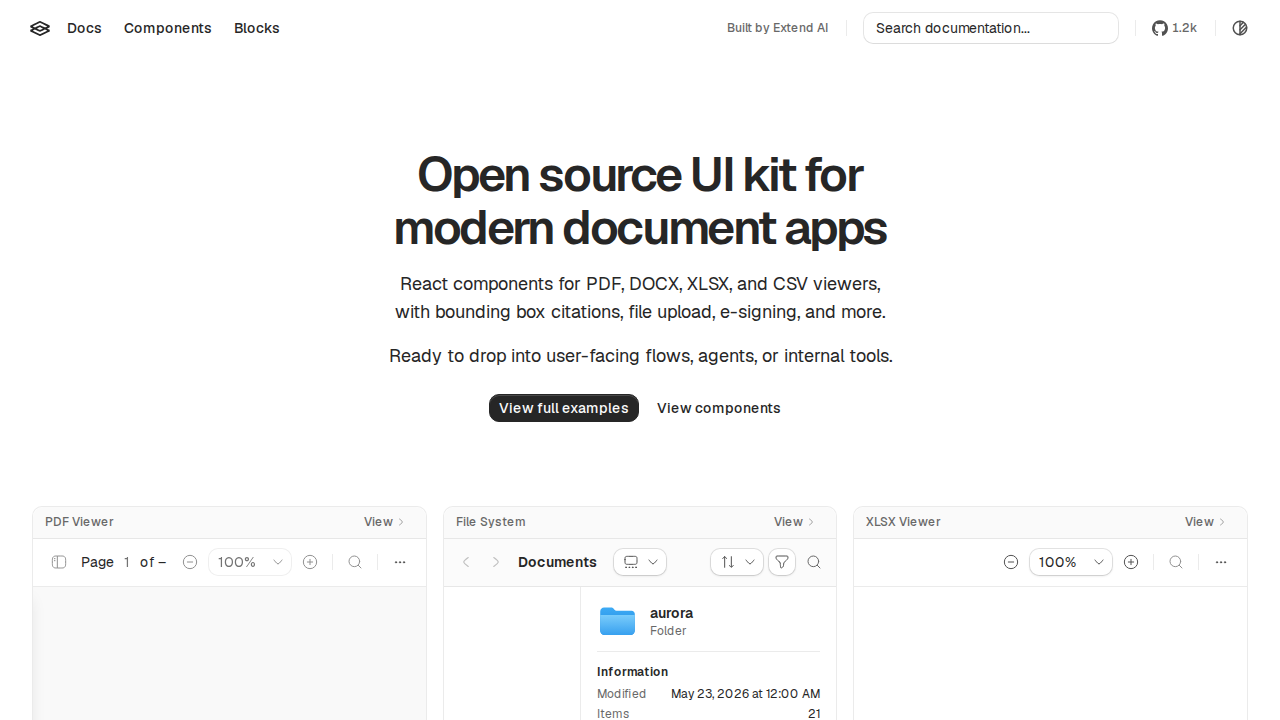Click the PDF page number field
The image size is (1280, 720).
point(127,562)
